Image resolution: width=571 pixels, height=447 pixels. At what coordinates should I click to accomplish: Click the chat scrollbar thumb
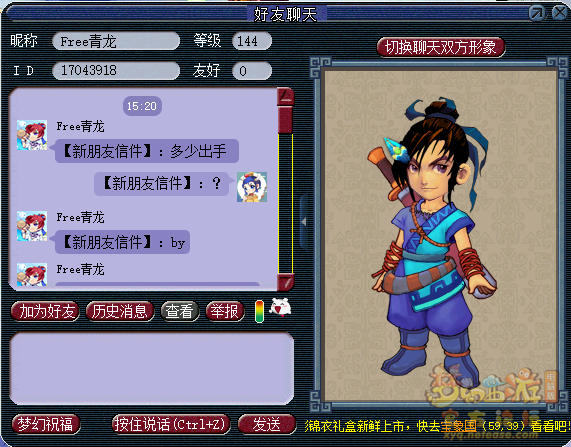point(286,120)
